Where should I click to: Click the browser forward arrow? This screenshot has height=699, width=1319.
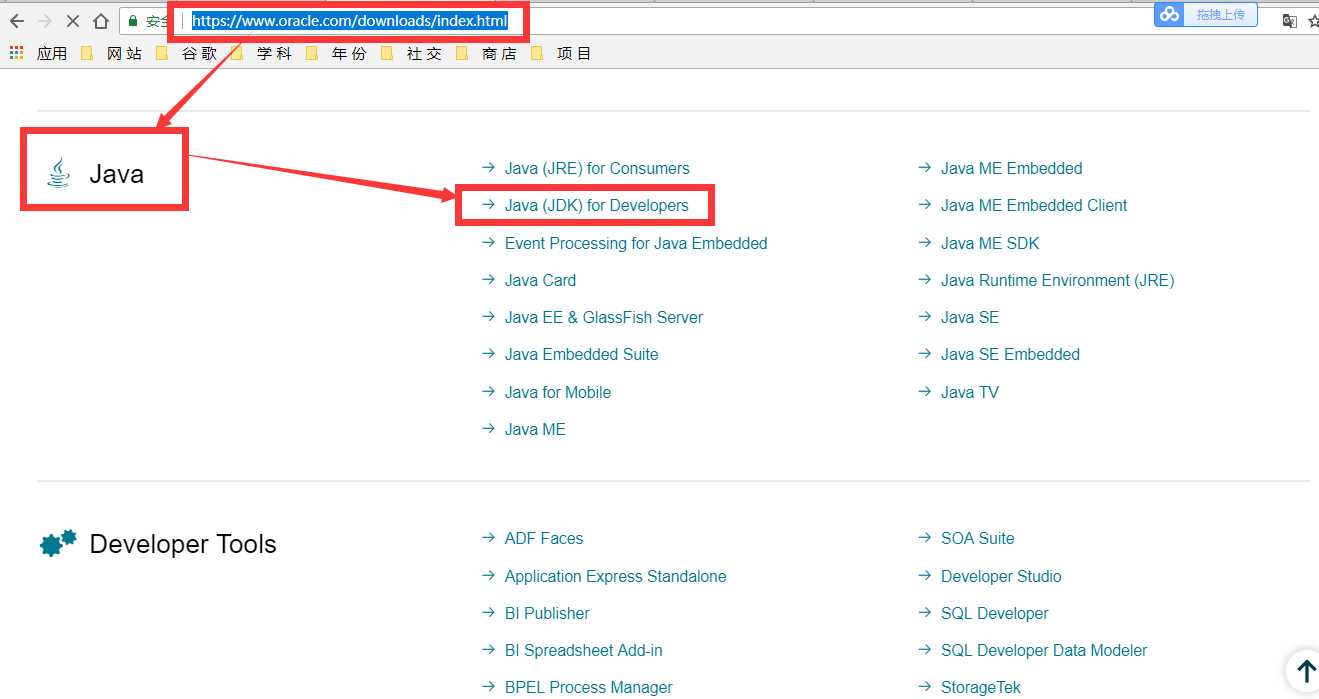(x=44, y=21)
